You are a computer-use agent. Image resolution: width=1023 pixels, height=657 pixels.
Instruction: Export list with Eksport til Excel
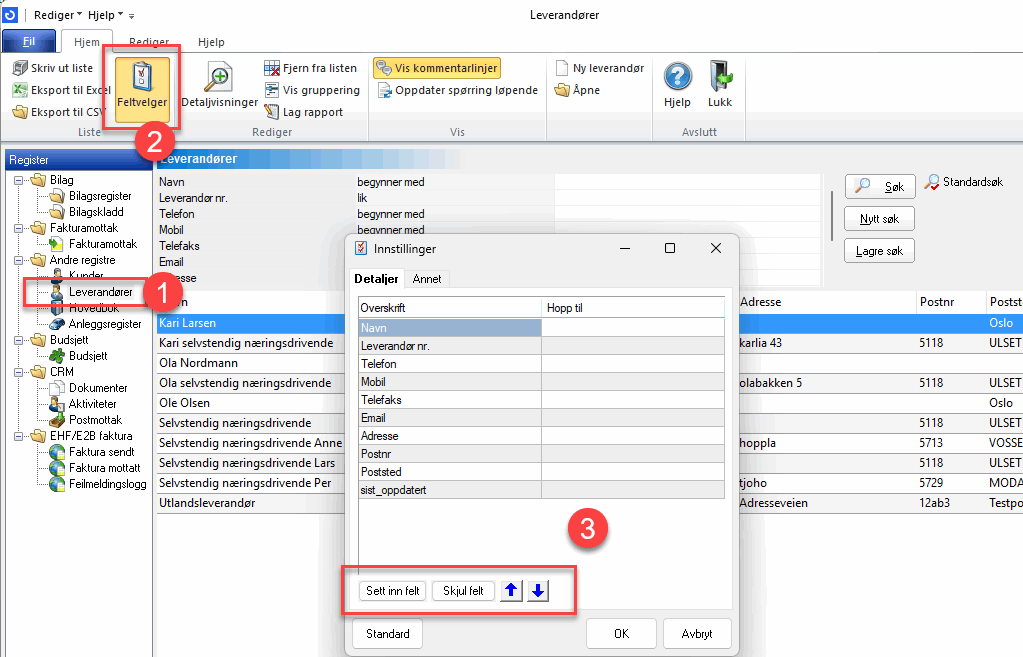tap(61, 90)
